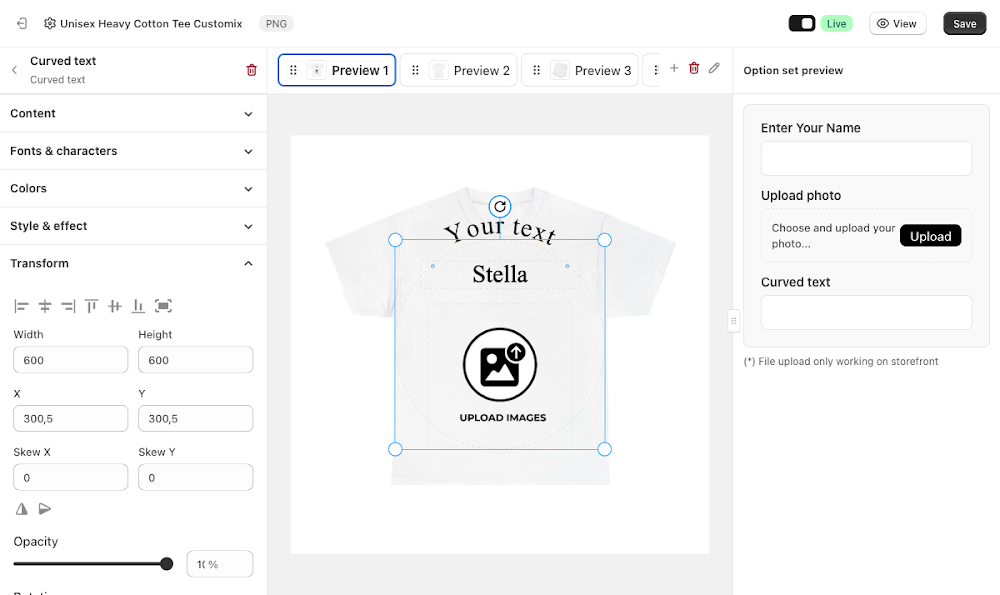Click the rotate handle above the selection
The width and height of the screenshot is (1000, 595).
(x=500, y=207)
